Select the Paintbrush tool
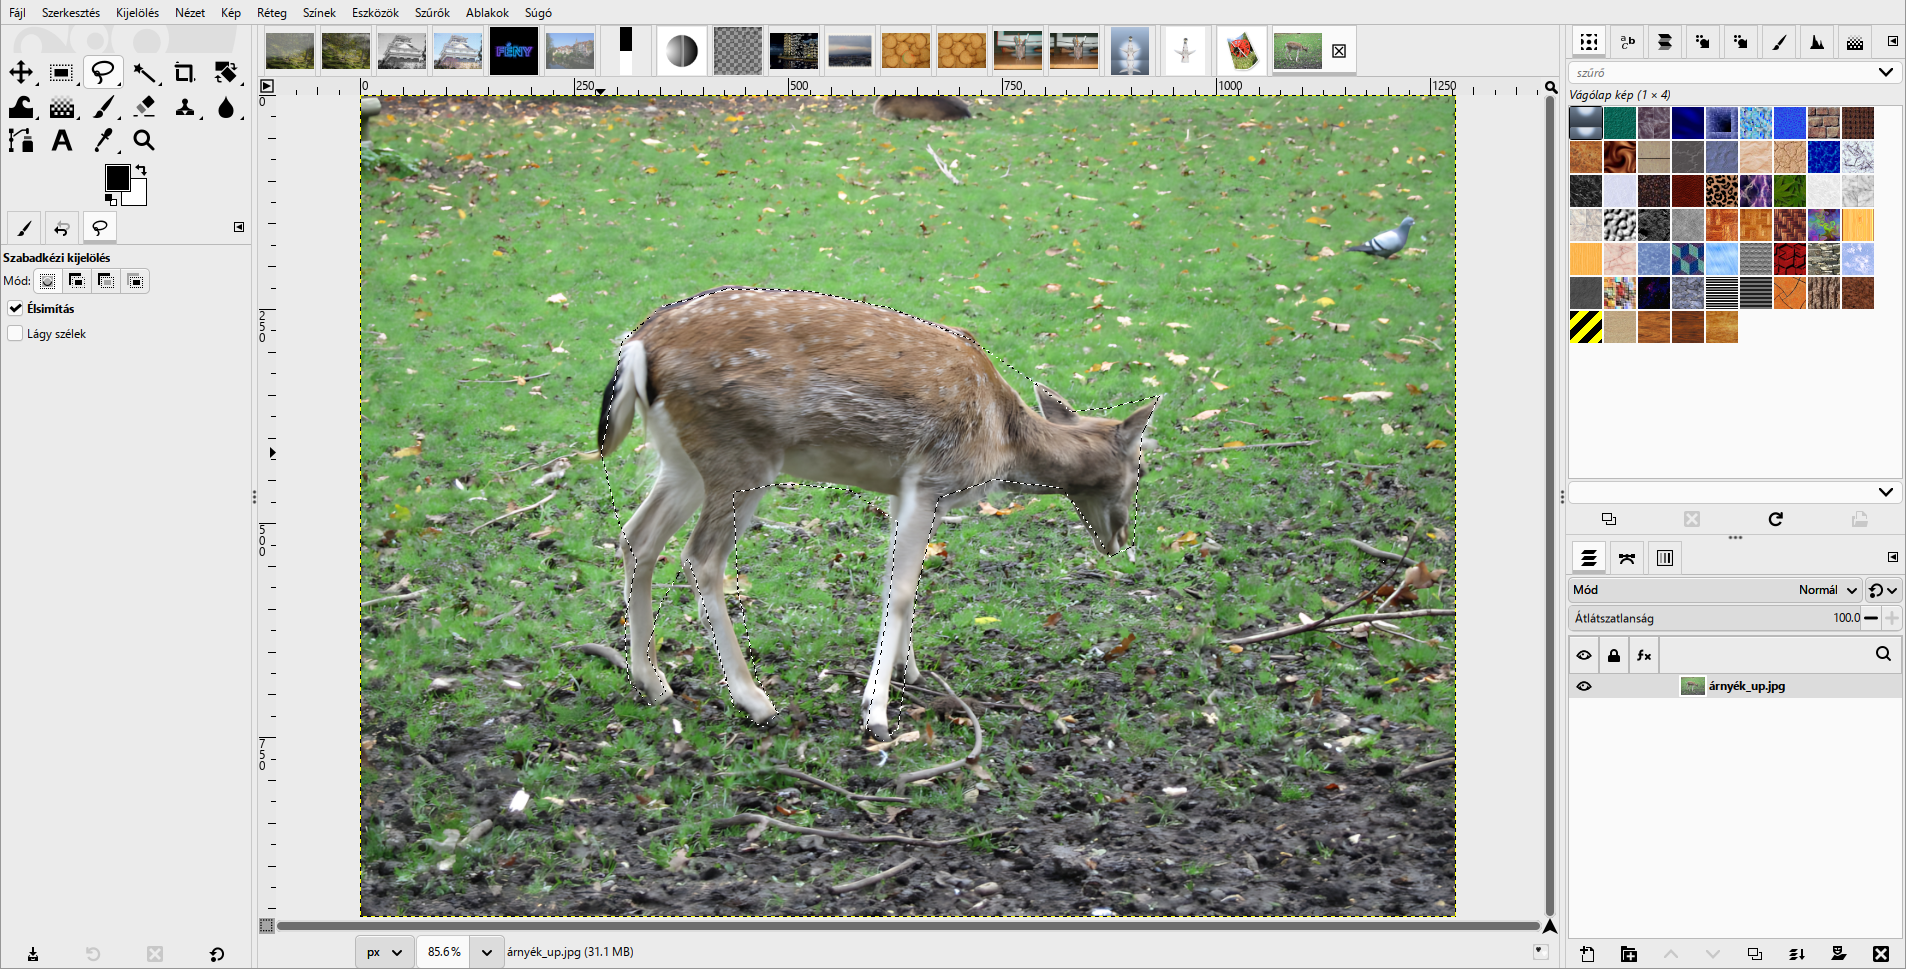Viewport: 1906px width, 969px height. pyautogui.click(x=103, y=106)
